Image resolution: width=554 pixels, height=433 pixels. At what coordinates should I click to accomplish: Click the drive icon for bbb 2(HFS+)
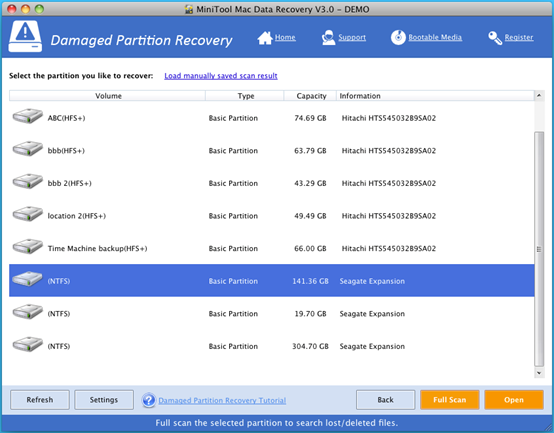[28, 181]
